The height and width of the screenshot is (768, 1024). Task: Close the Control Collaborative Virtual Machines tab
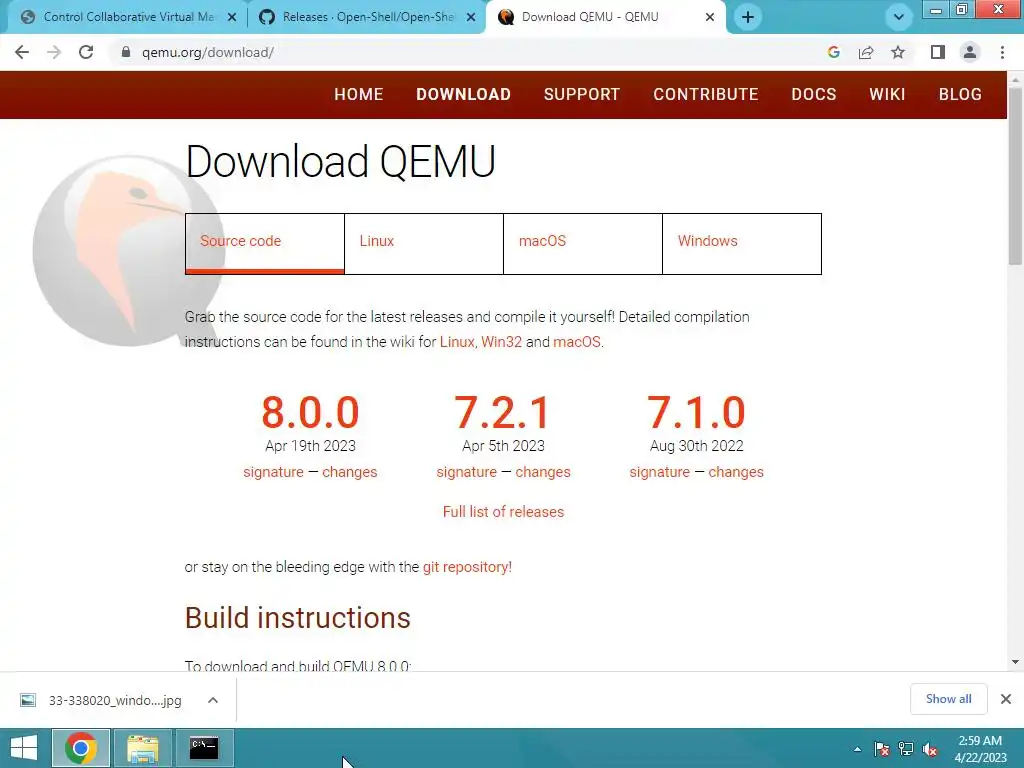[232, 18]
